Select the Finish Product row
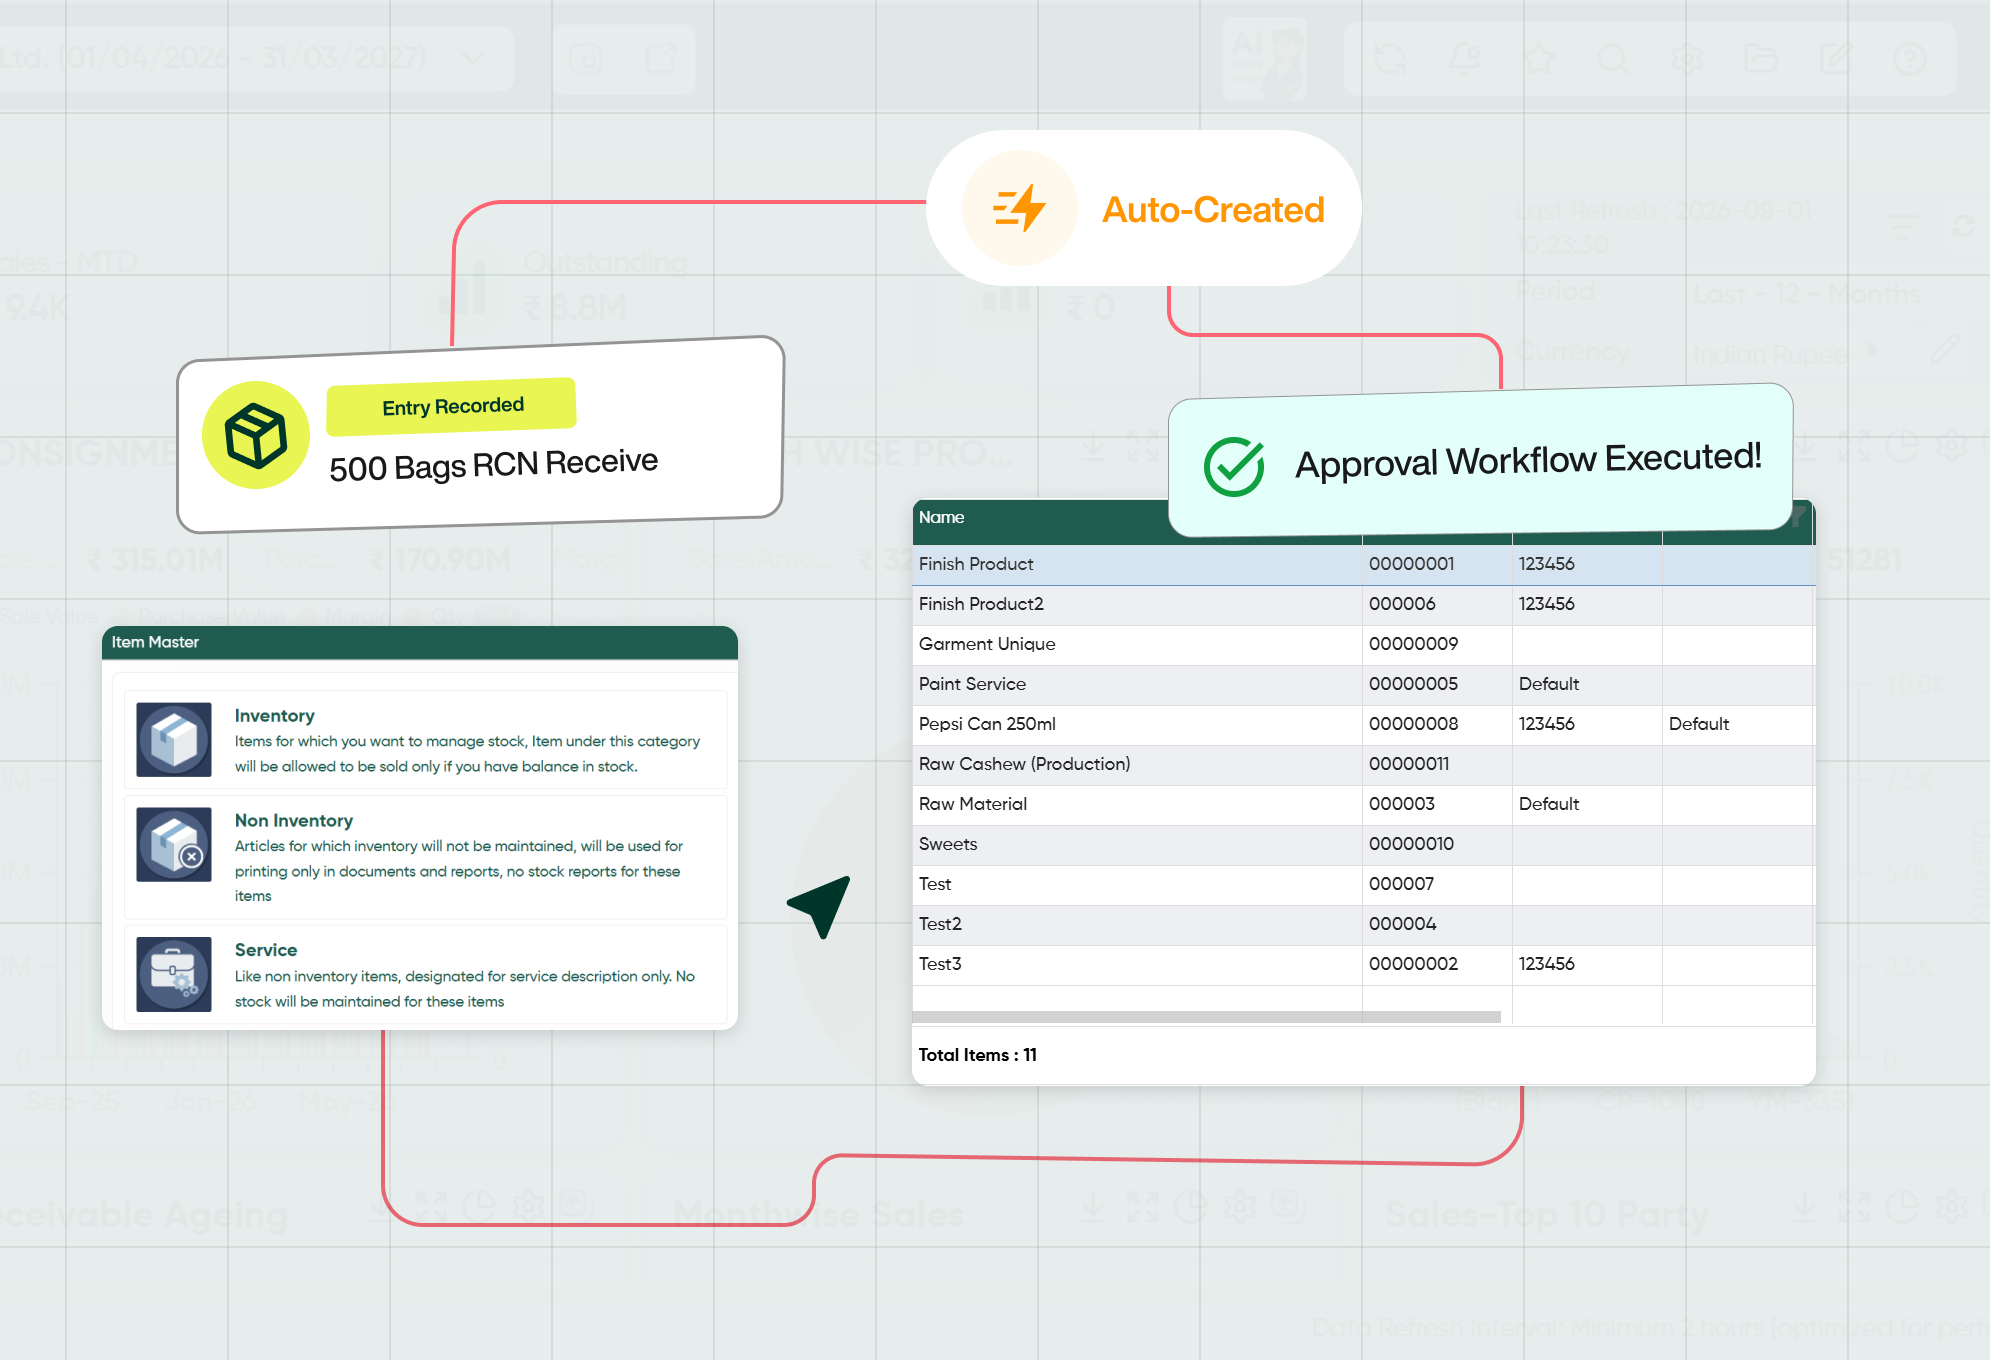Screen dimensions: 1990x1360 1363,564
